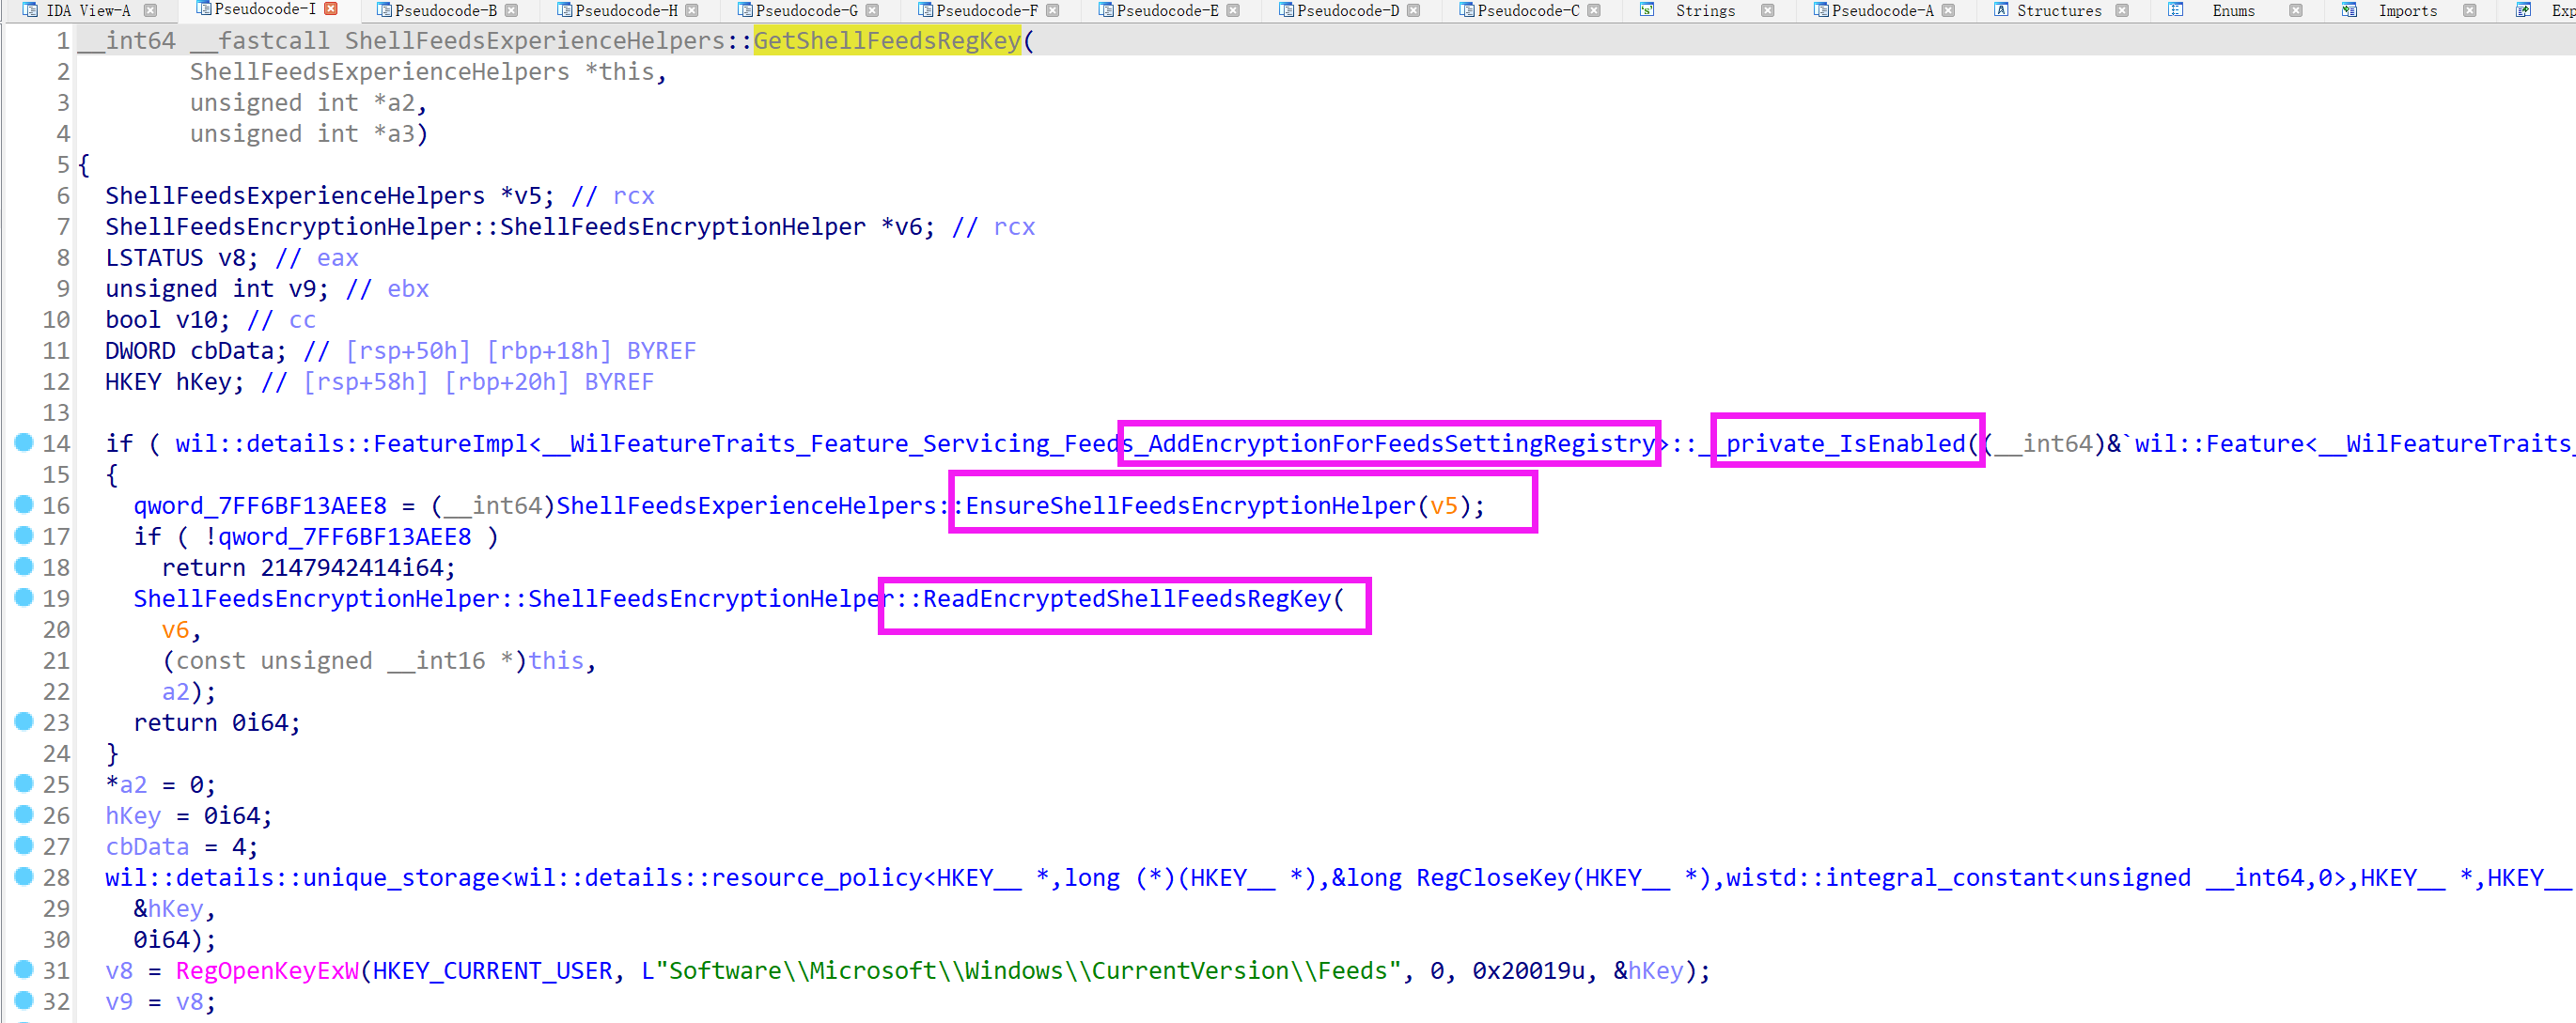
Task: Click the Structures tab icon
Action: [x=2000, y=10]
